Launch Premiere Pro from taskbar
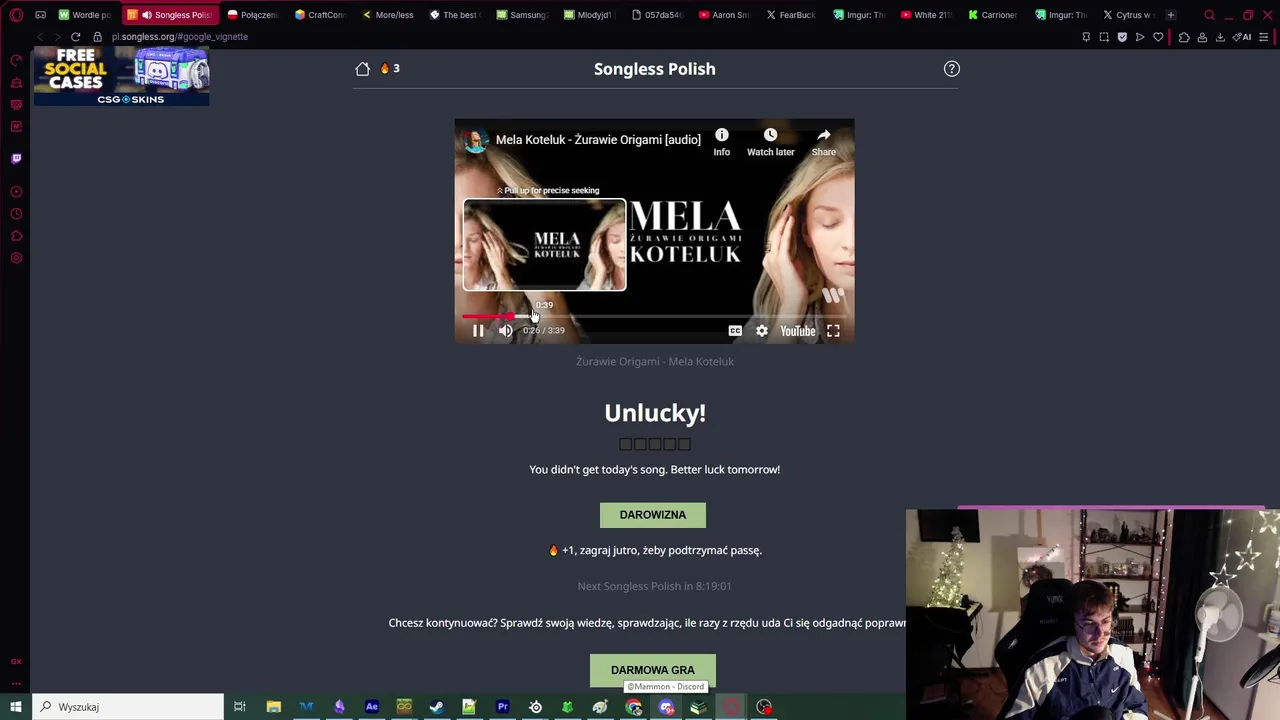Viewport: 1280px width, 720px height. (503, 707)
